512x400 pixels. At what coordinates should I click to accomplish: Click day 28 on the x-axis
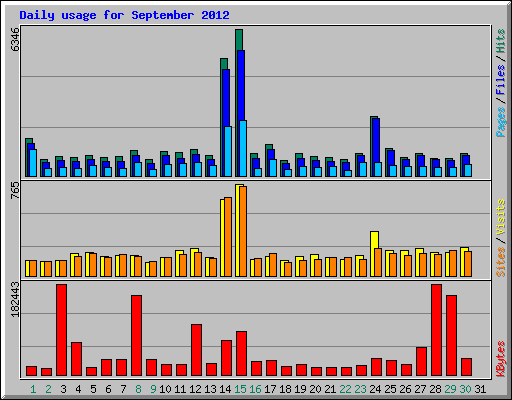click(x=435, y=389)
